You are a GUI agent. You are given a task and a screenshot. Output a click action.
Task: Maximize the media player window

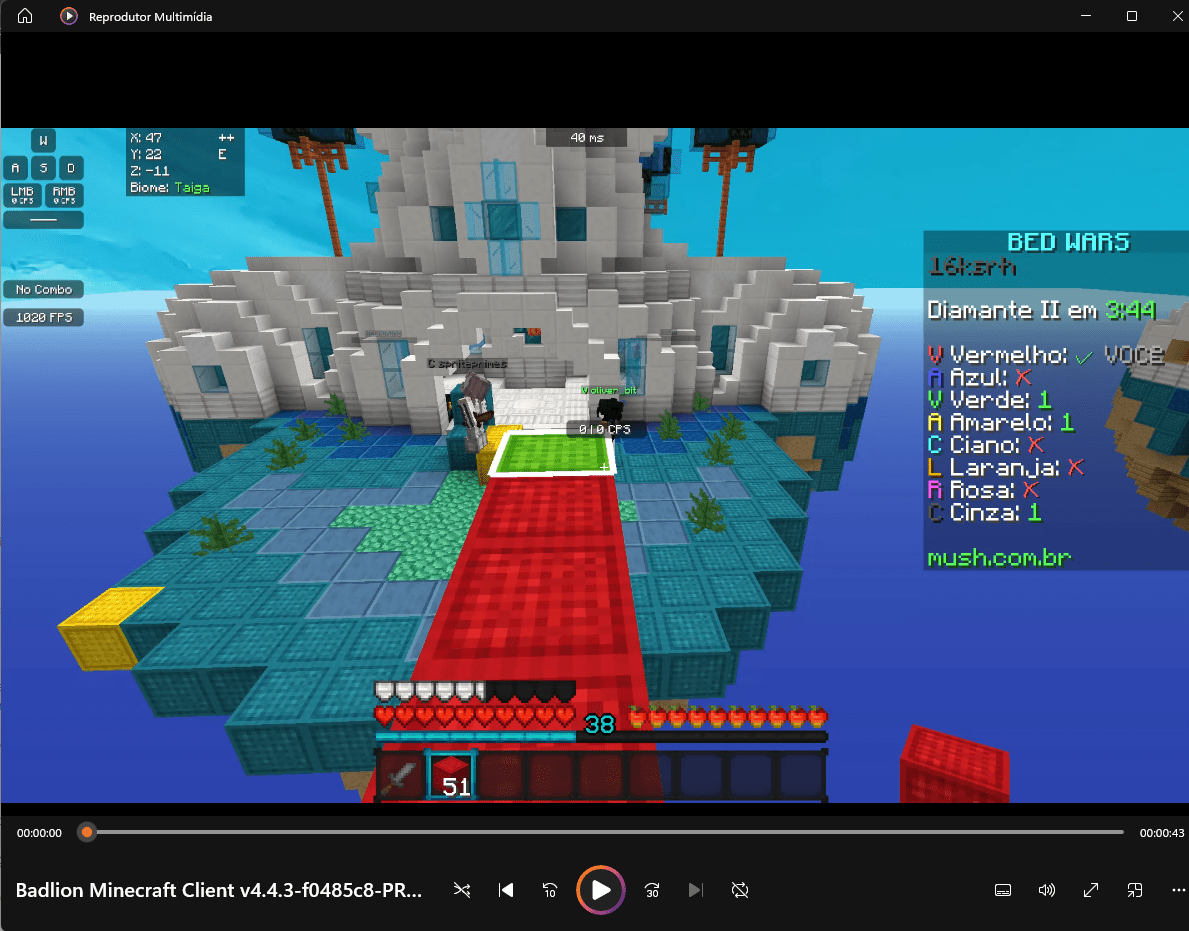click(x=1131, y=16)
